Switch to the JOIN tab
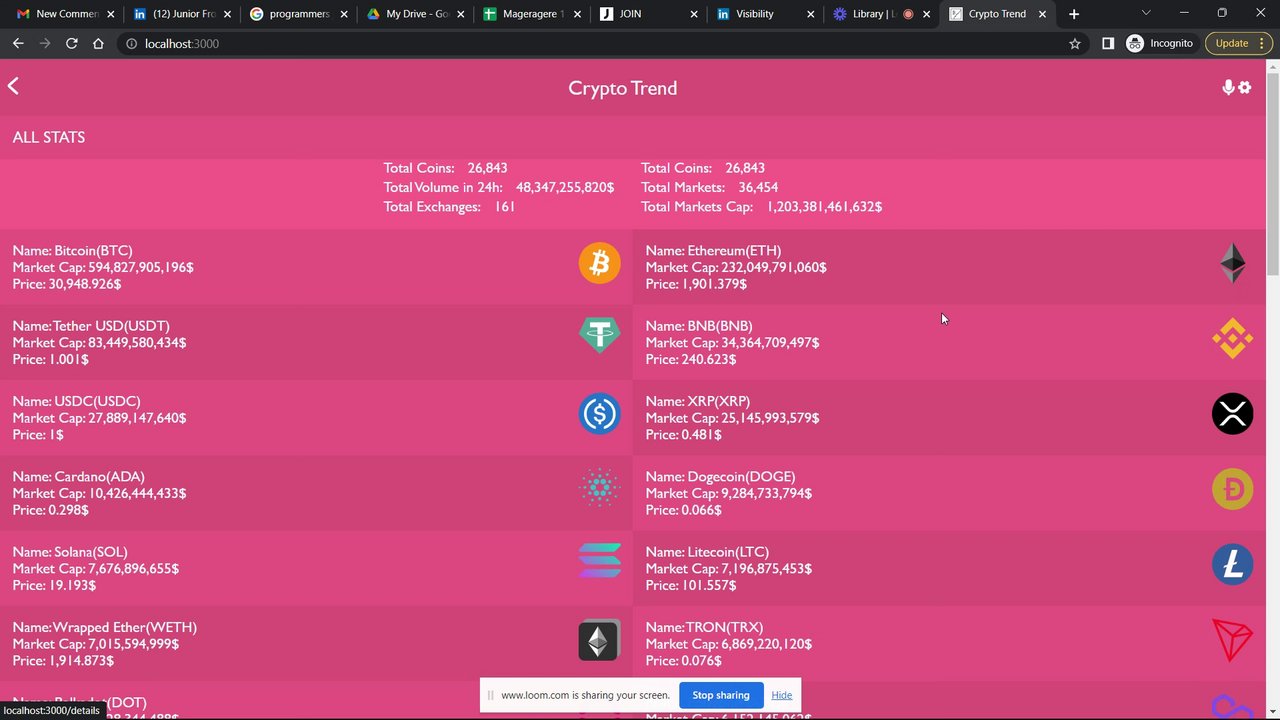This screenshot has height=720, width=1280. [x=648, y=14]
